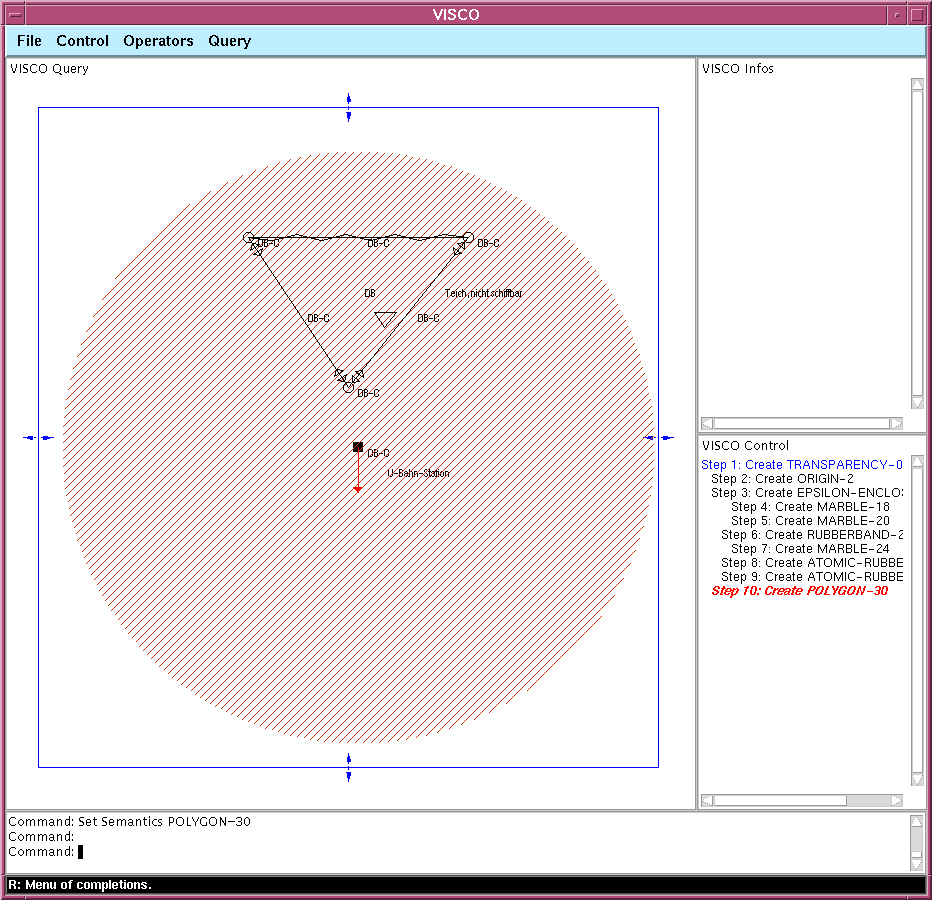
Task: Open the Operators menu
Action: pyautogui.click(x=158, y=41)
